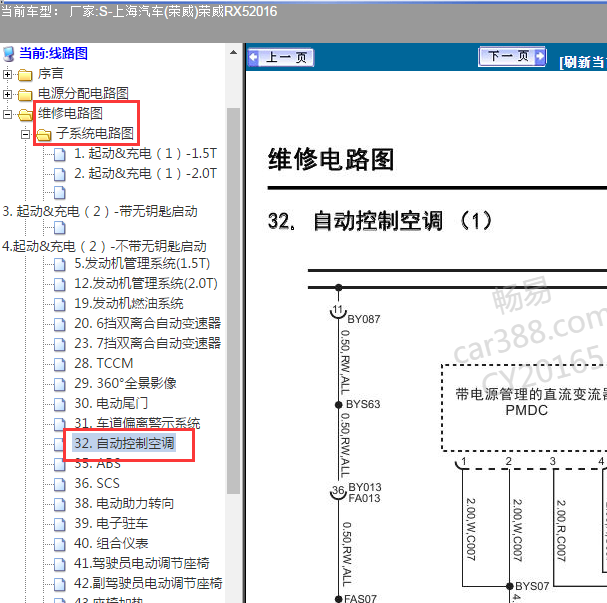Click page icon for 23. 7挡双离合自动变速器
Screen dimensions: 607x603
[x=60, y=344]
